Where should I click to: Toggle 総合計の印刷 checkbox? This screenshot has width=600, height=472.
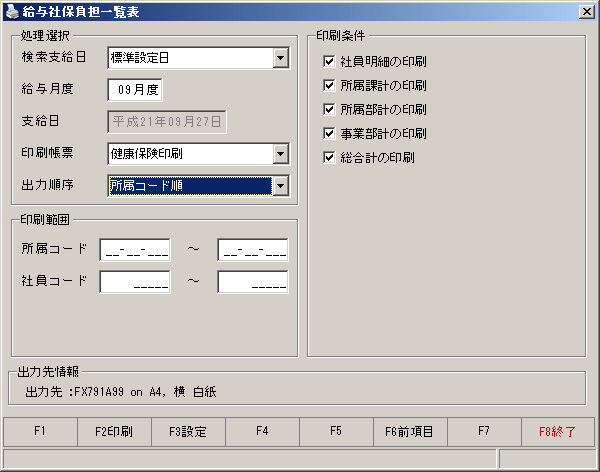329,157
